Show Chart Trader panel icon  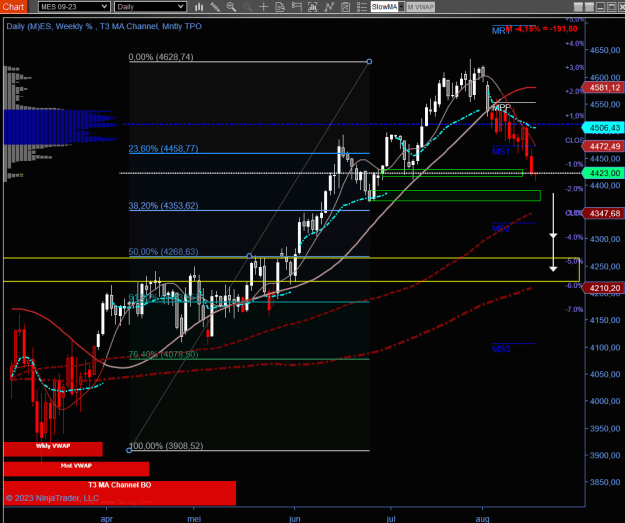click(297, 7)
